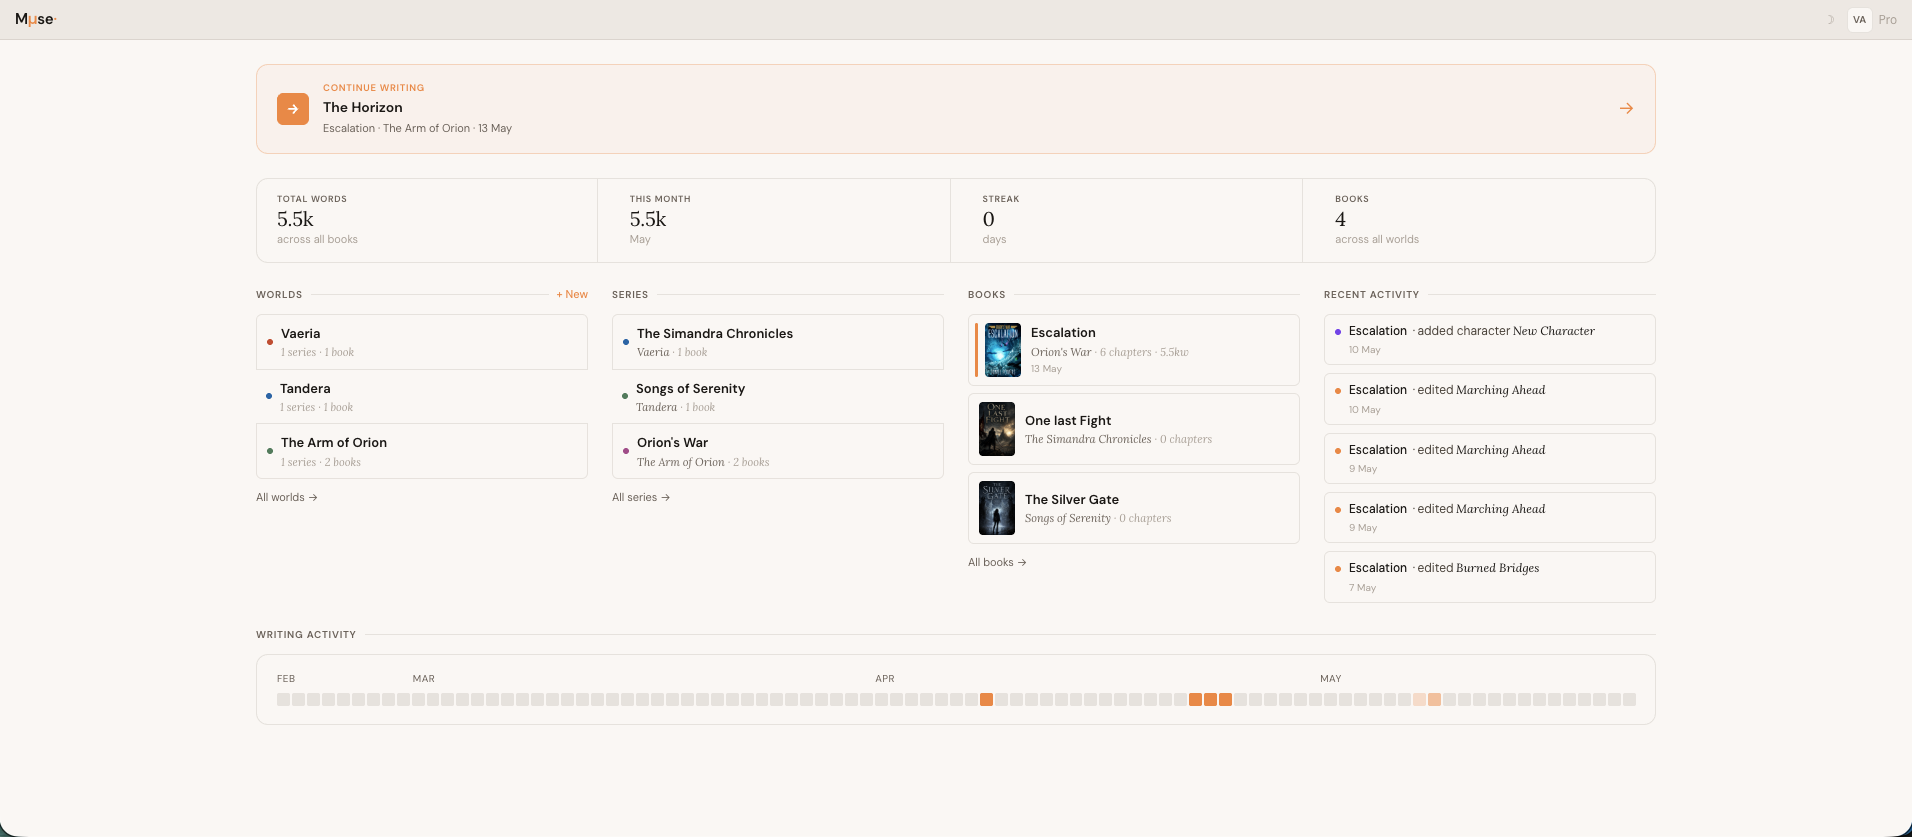Open the One last Fight book title
This screenshot has height=837, width=1912.
(1068, 420)
